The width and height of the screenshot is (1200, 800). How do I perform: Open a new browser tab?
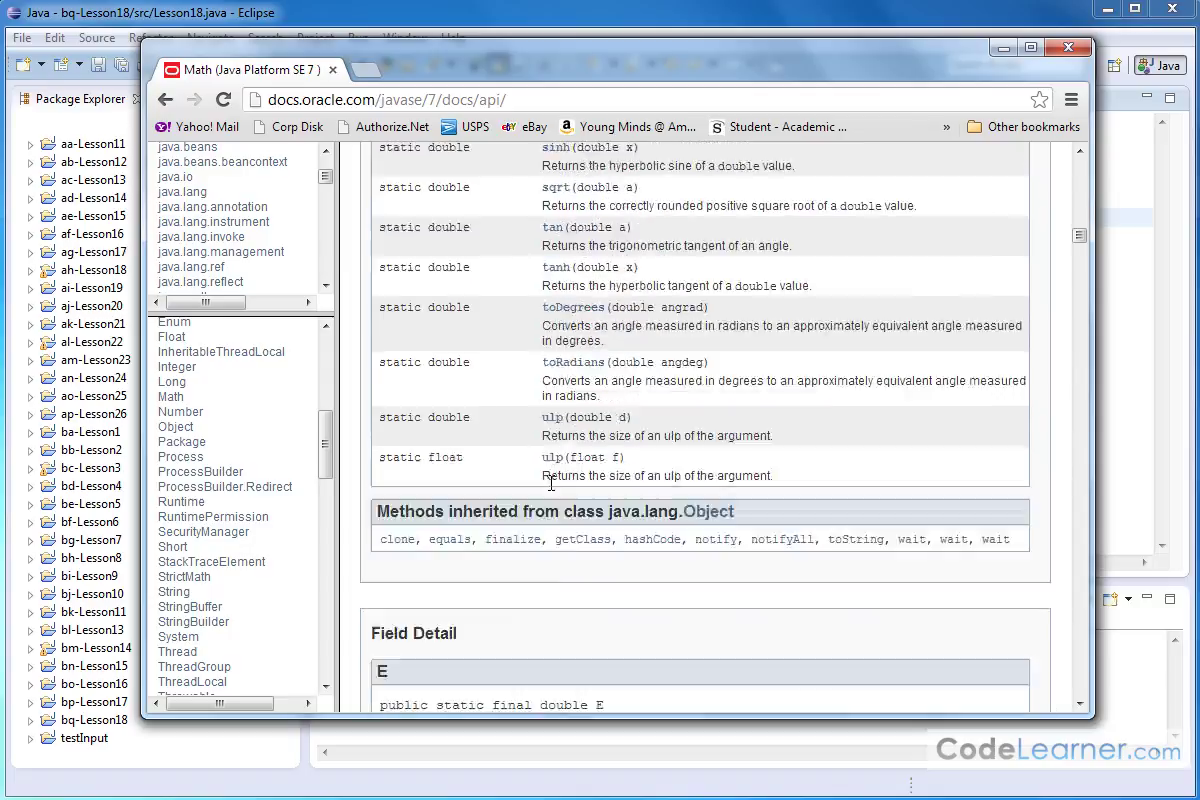coord(366,70)
